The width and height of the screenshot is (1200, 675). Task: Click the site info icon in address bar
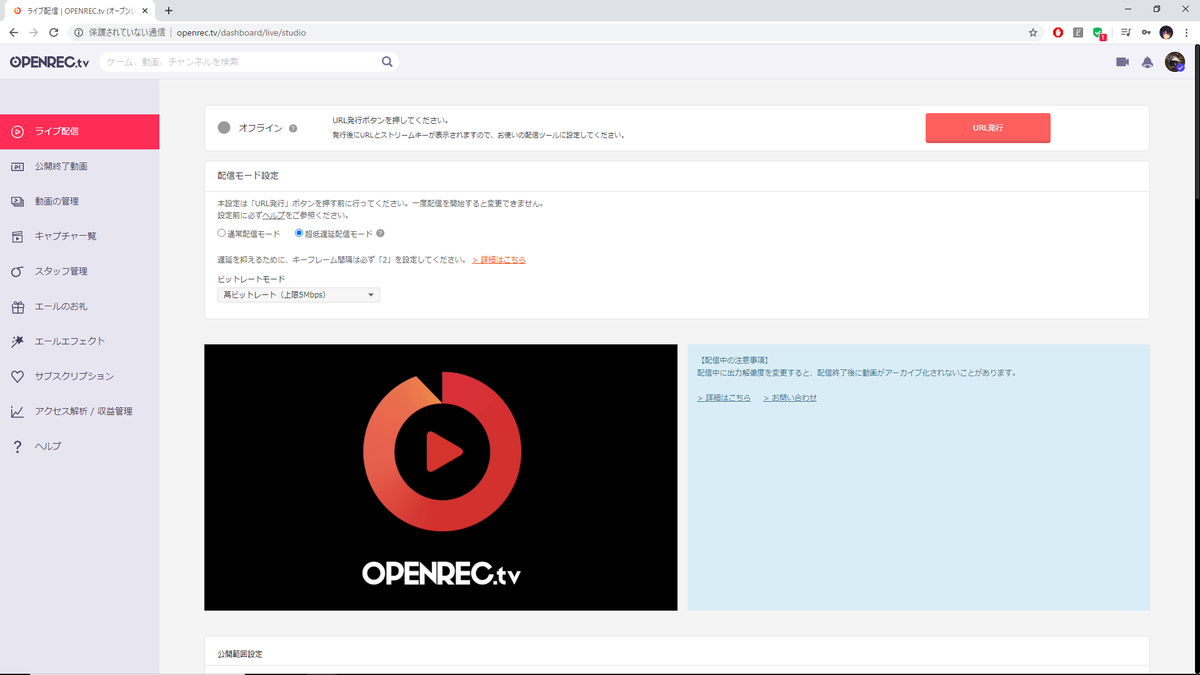[78, 32]
